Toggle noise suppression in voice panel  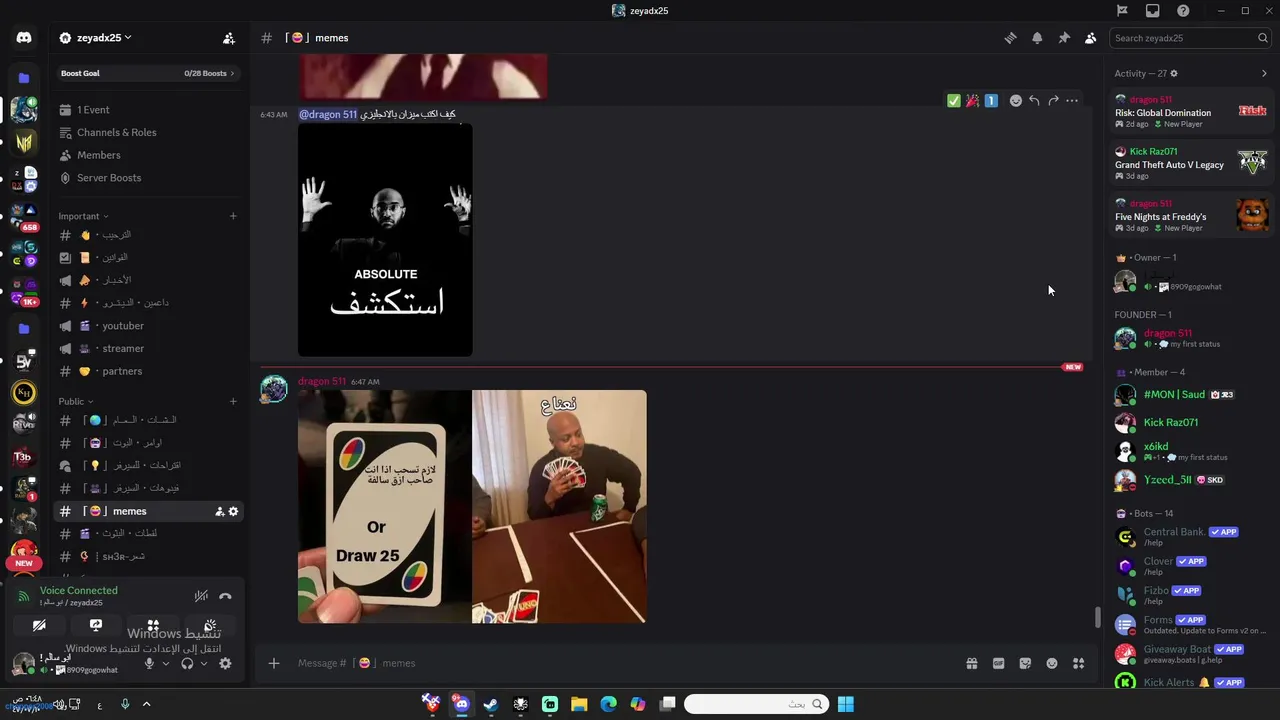[x=201, y=596]
